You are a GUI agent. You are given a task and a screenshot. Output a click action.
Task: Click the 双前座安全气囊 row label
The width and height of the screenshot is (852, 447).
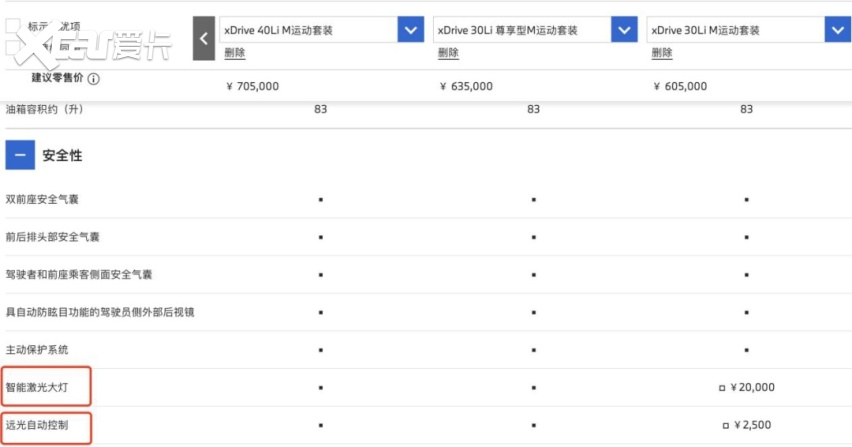(x=42, y=199)
